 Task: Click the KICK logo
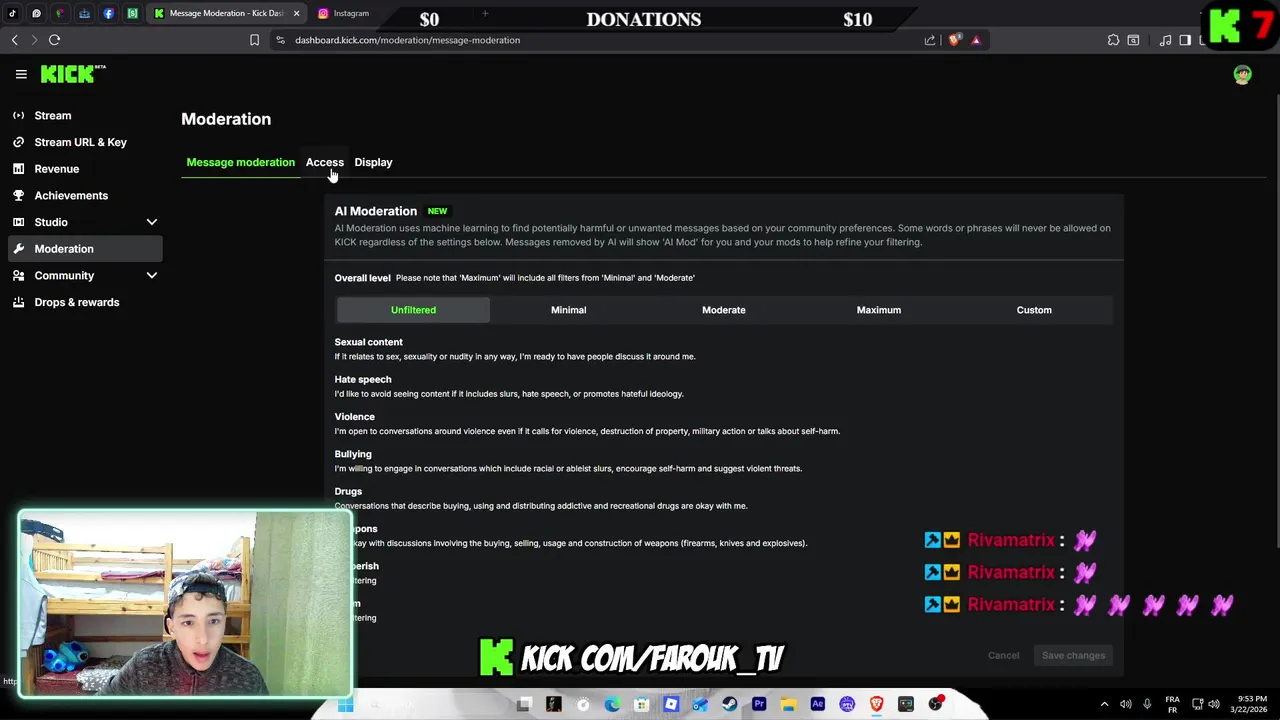[72, 74]
